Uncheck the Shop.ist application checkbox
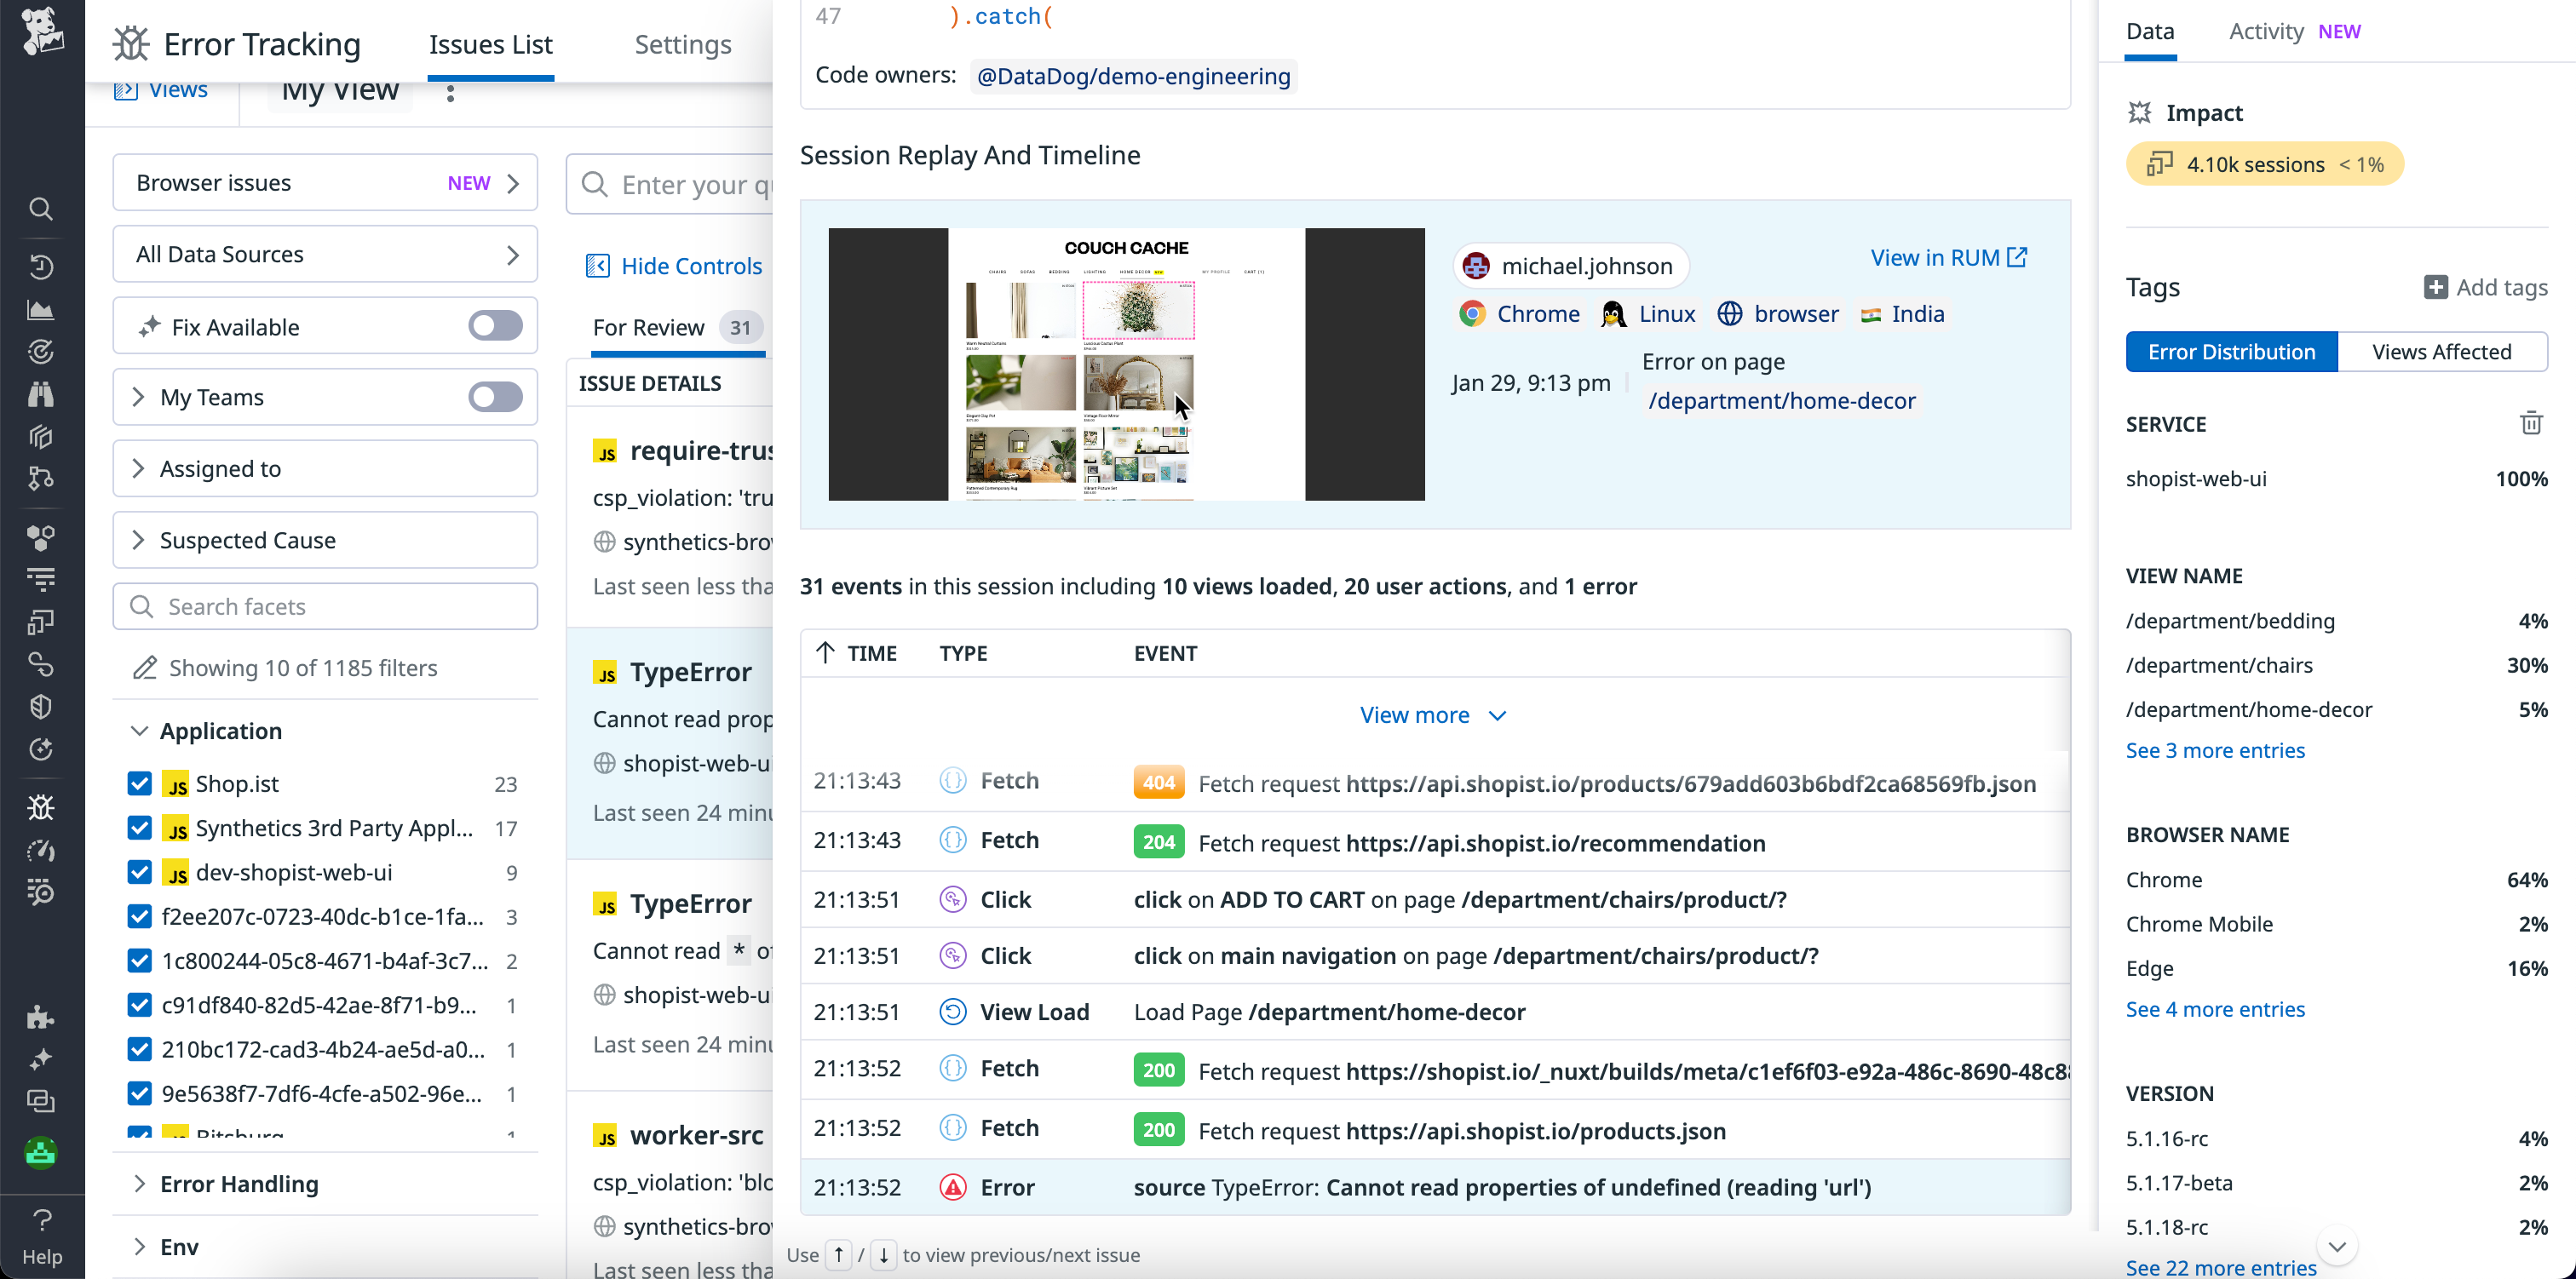 pyautogui.click(x=139, y=784)
